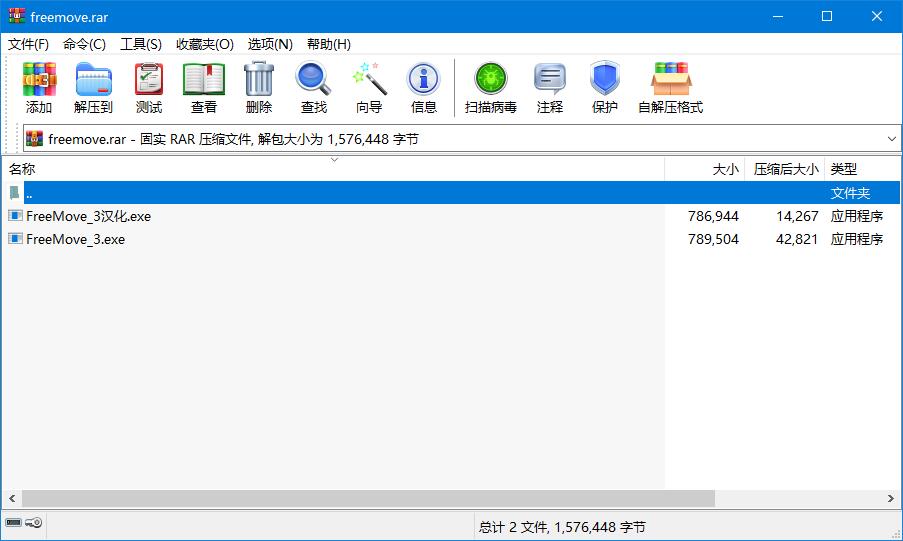Click the key password icon in status bar

click(x=34, y=523)
